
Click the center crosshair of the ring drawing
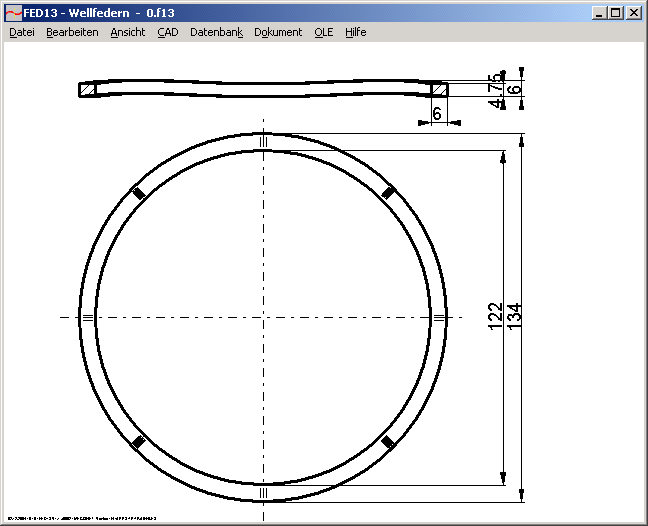263,317
